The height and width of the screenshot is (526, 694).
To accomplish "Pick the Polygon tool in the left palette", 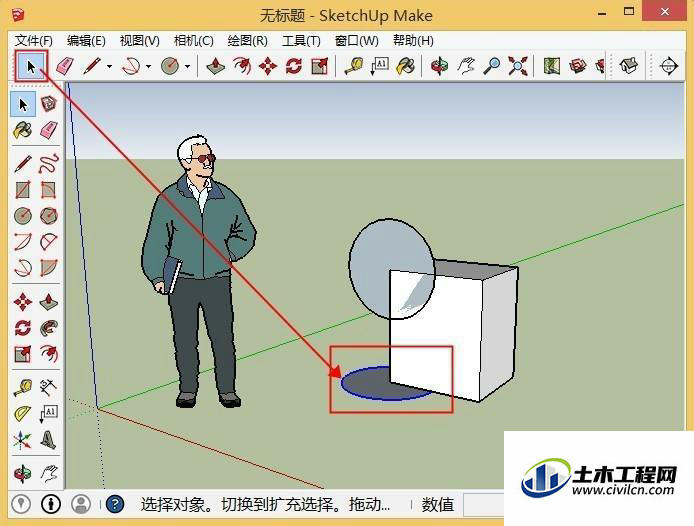I will tap(48, 216).
